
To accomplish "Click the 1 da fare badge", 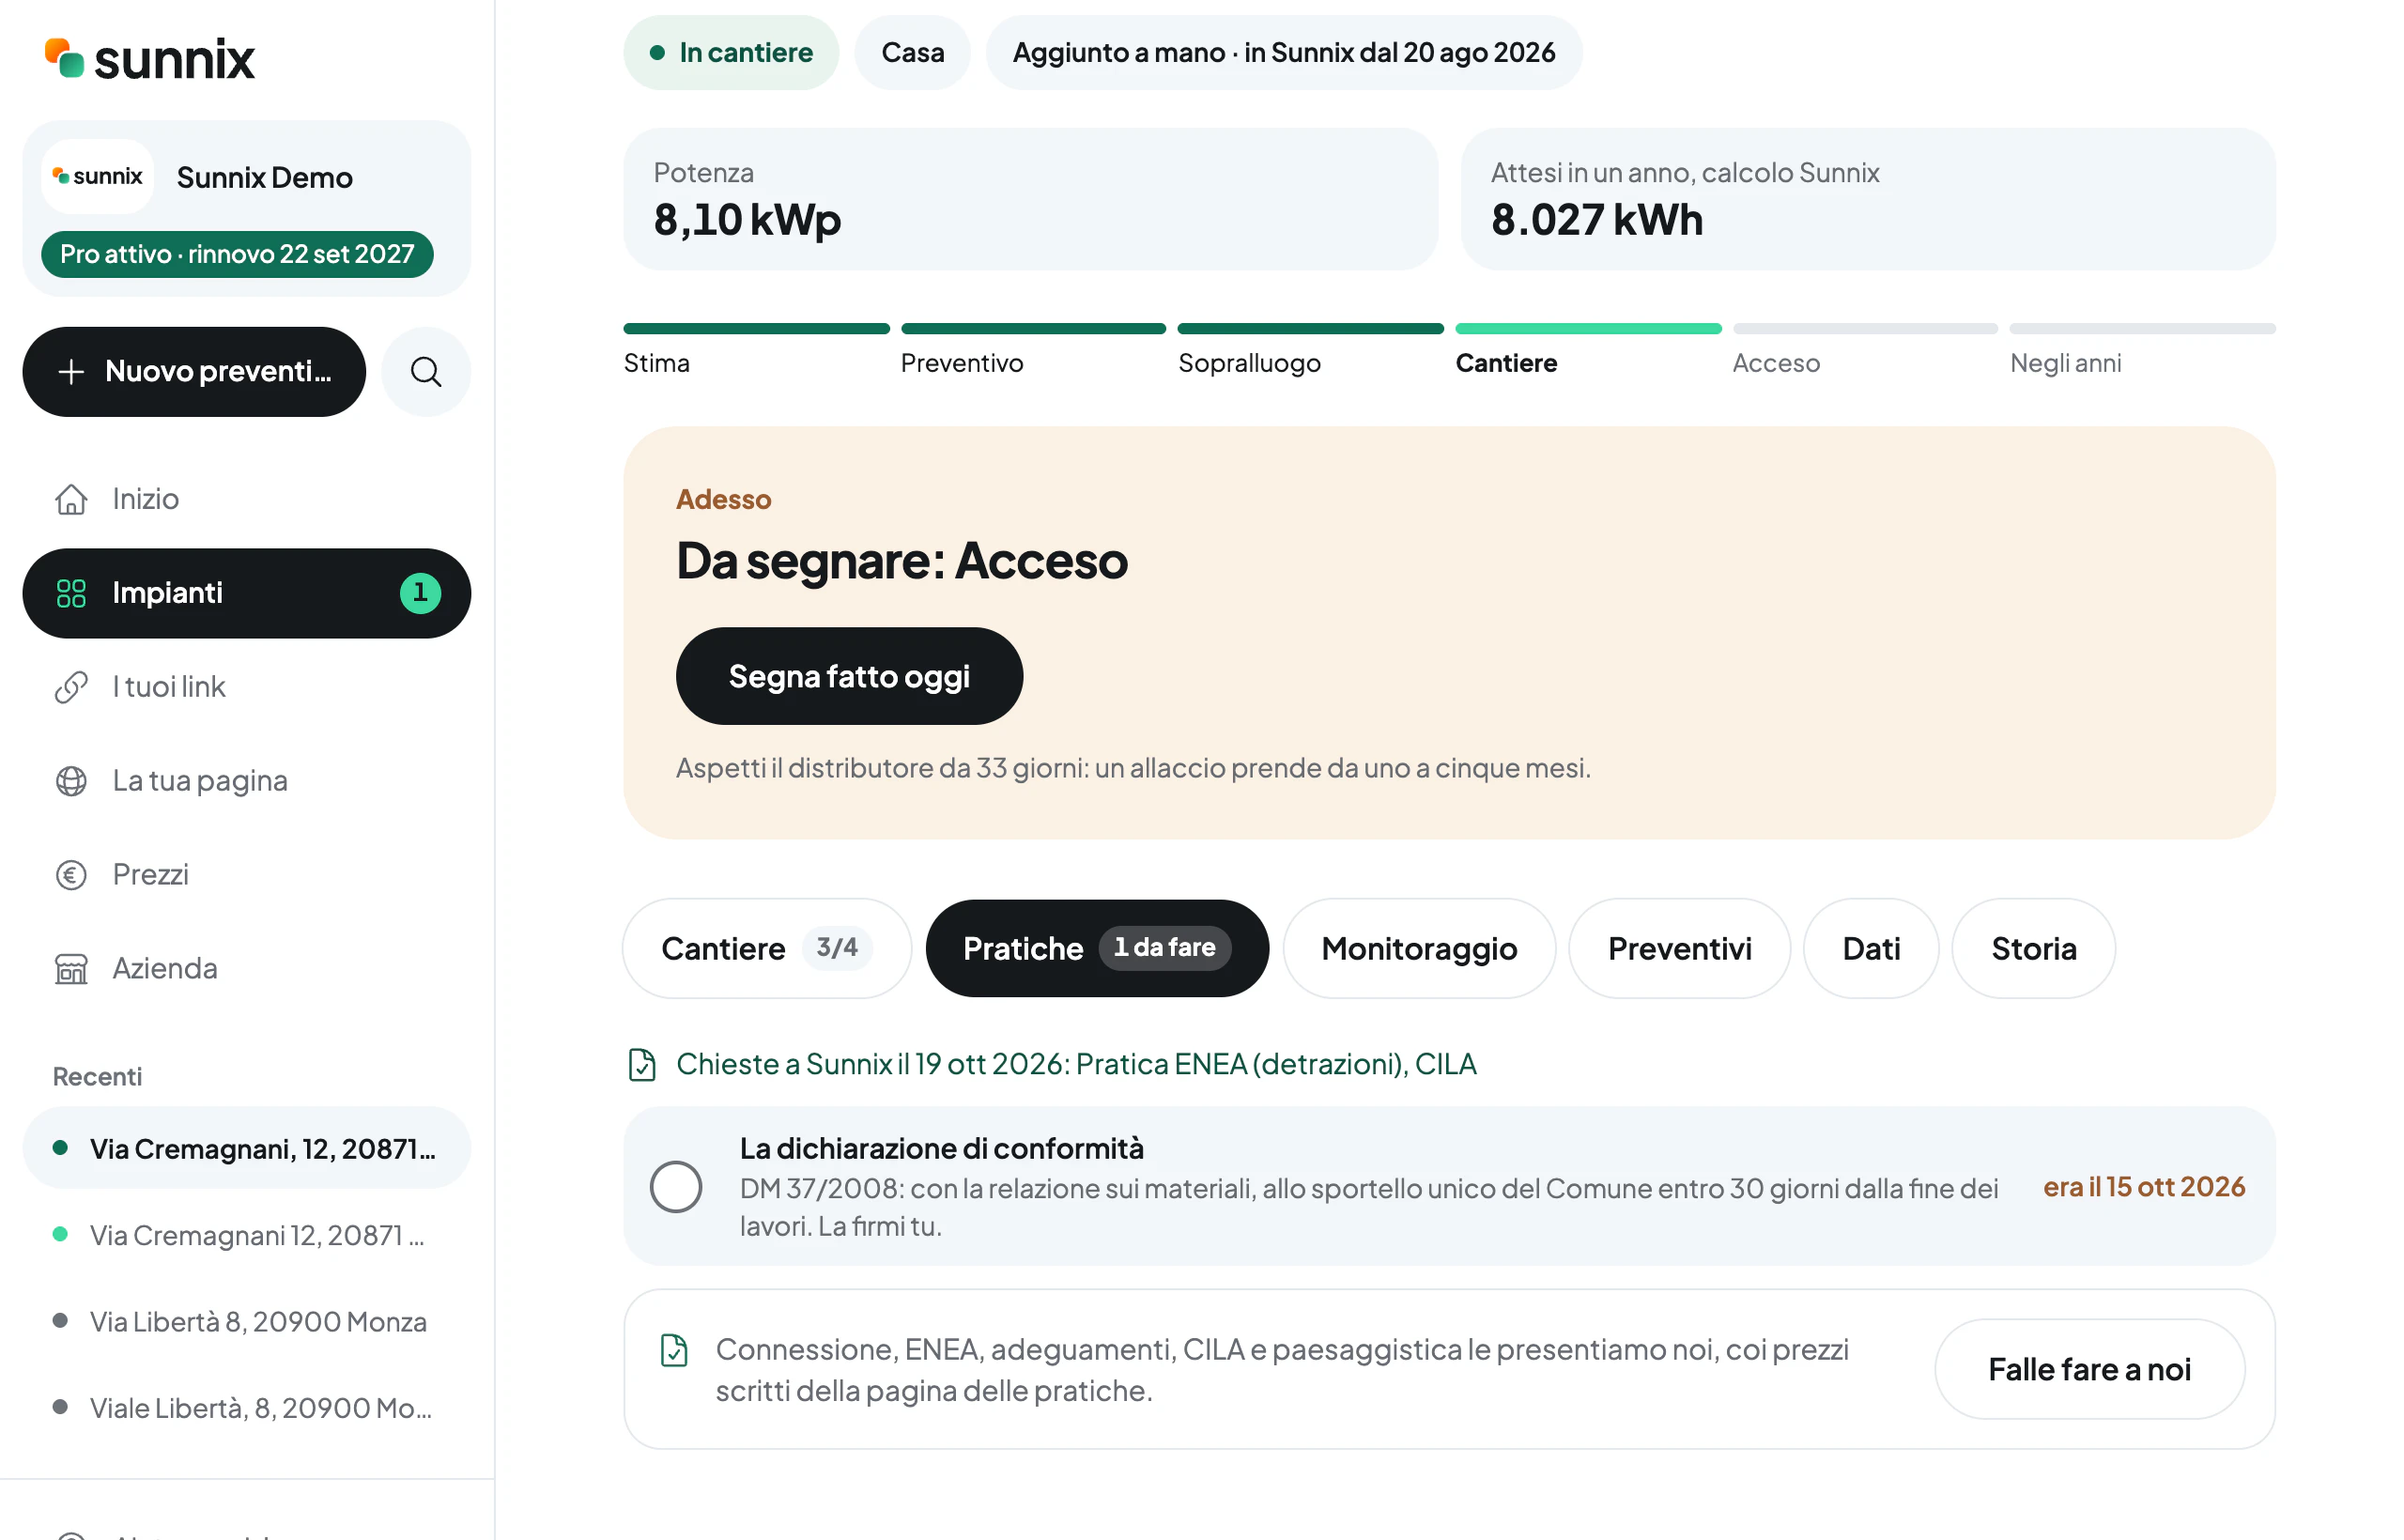I will pyautogui.click(x=1164, y=947).
